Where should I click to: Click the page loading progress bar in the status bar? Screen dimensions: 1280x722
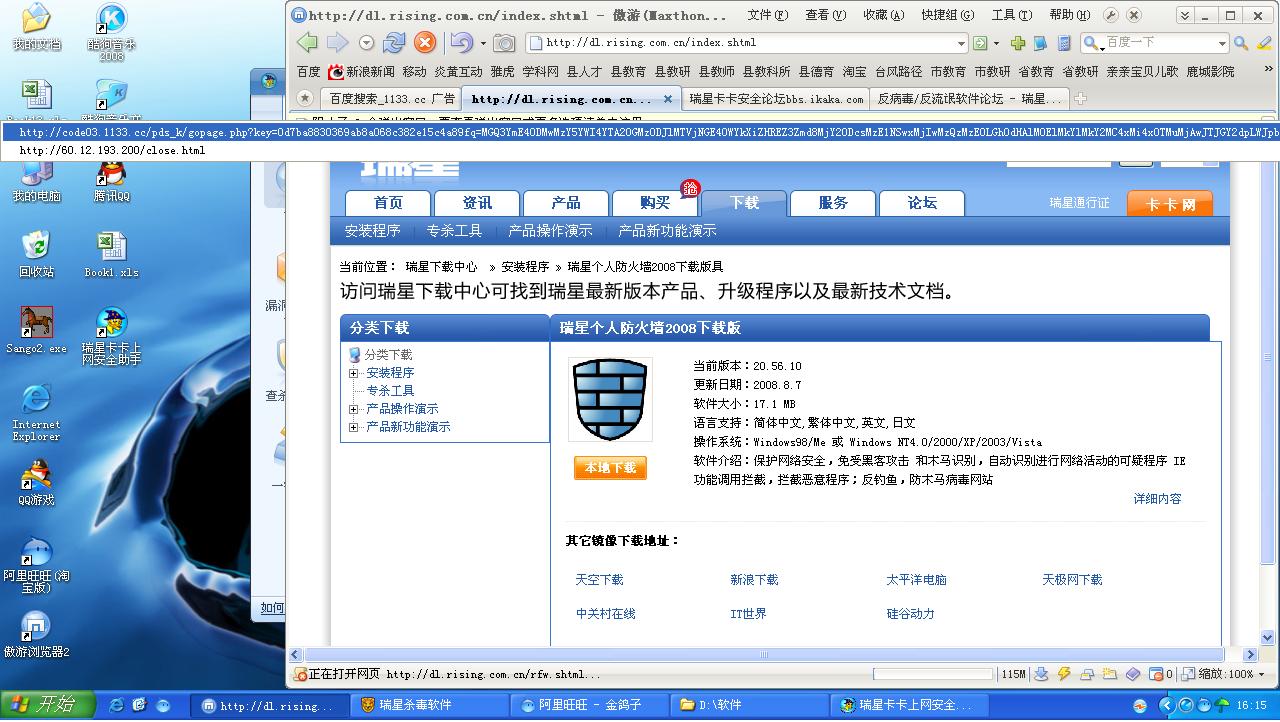click(x=933, y=674)
